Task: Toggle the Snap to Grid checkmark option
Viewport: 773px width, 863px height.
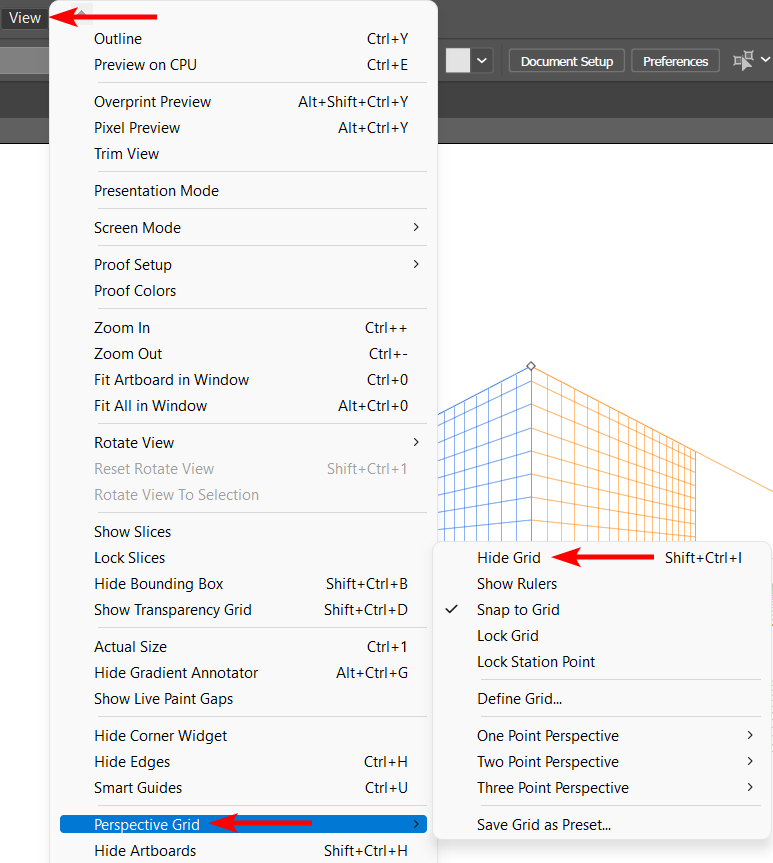Action: pos(518,610)
